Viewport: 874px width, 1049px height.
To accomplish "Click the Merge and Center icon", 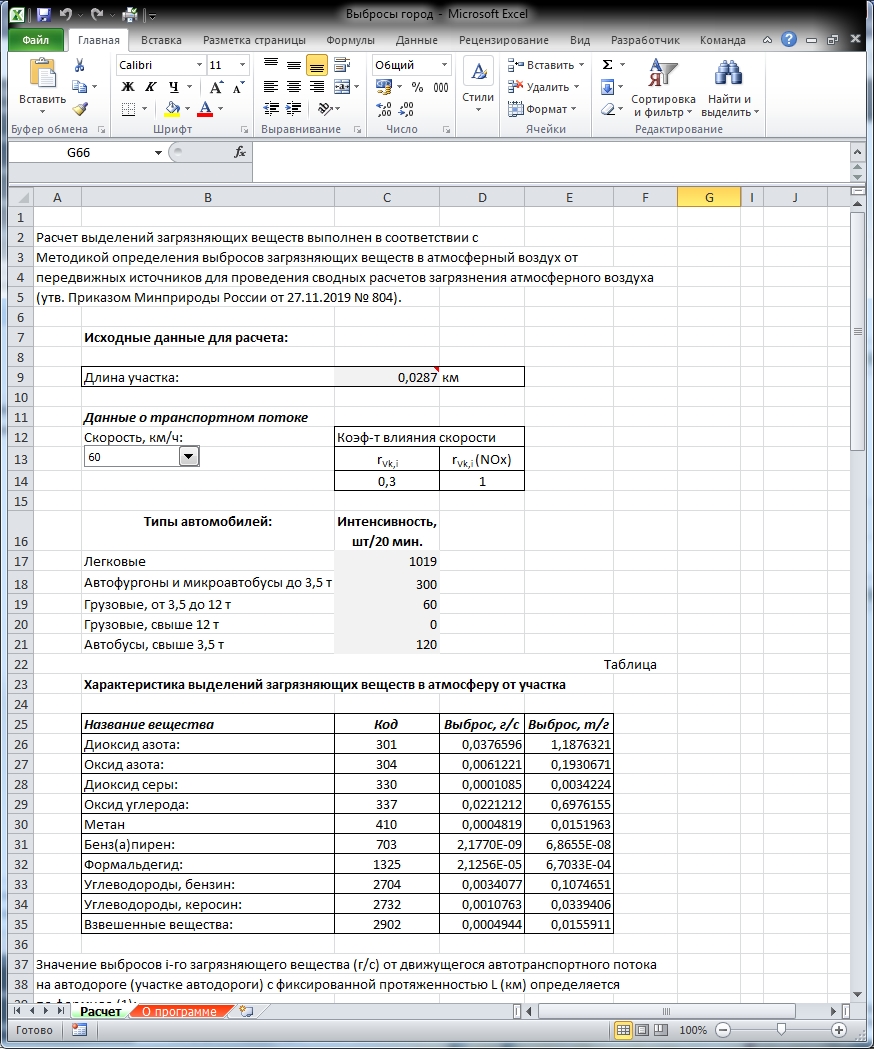I will pyautogui.click(x=342, y=87).
